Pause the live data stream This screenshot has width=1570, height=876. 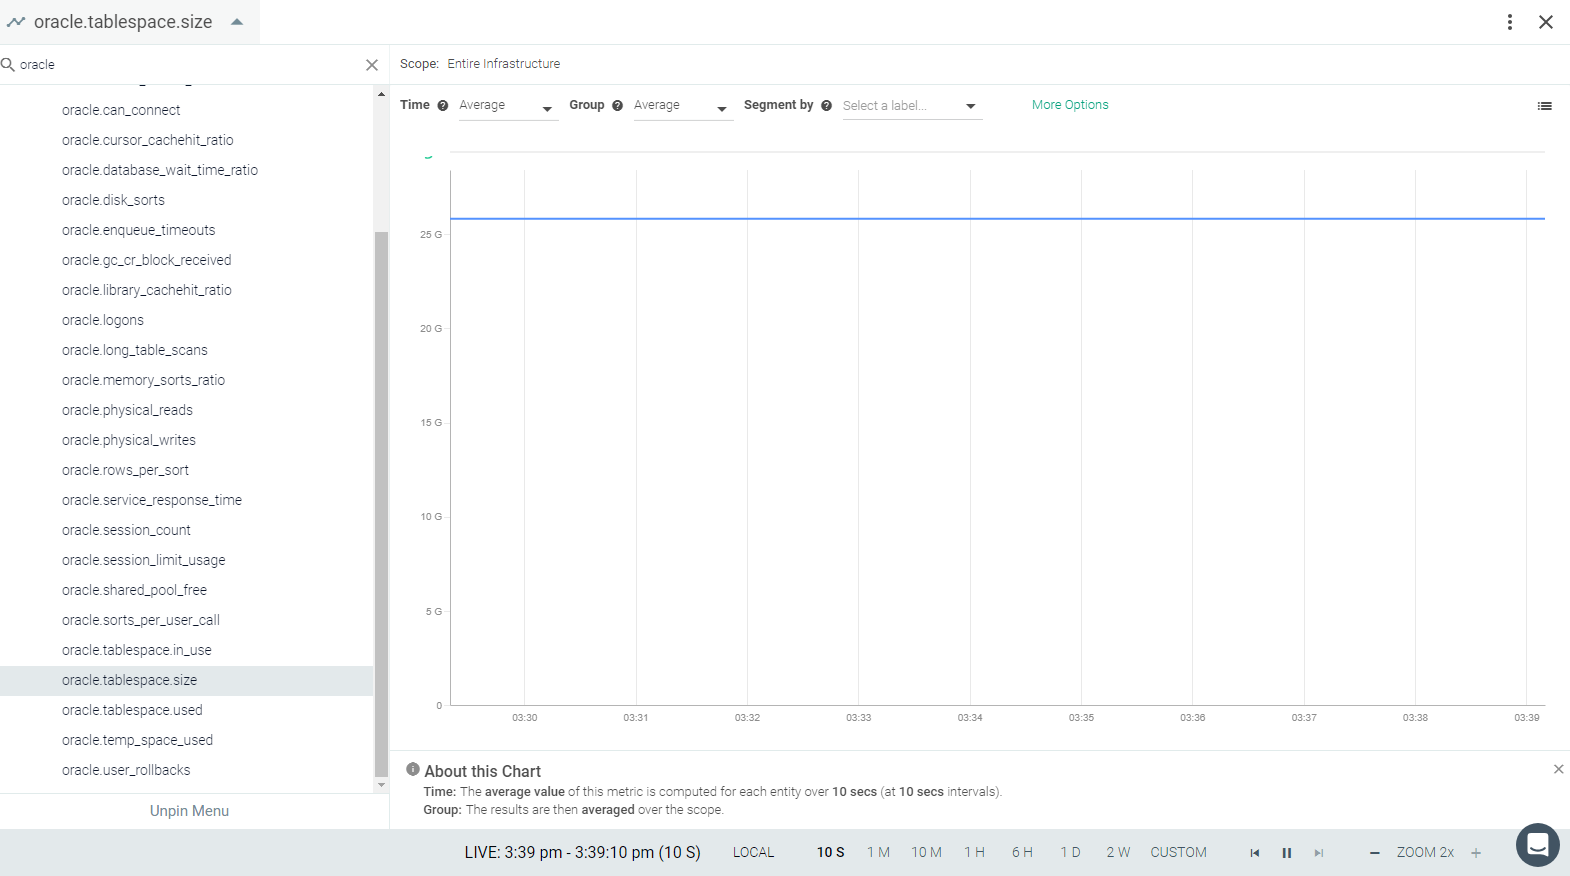pos(1287,853)
